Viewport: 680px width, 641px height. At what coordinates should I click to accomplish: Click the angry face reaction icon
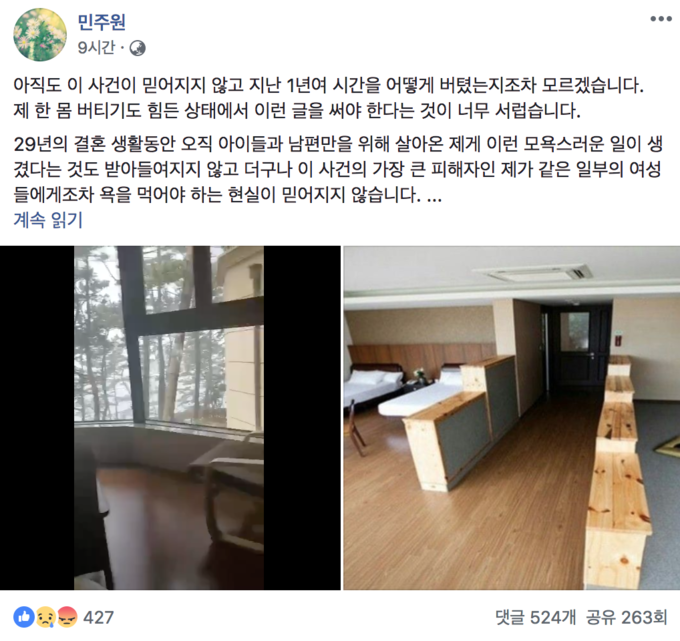(x=67, y=617)
